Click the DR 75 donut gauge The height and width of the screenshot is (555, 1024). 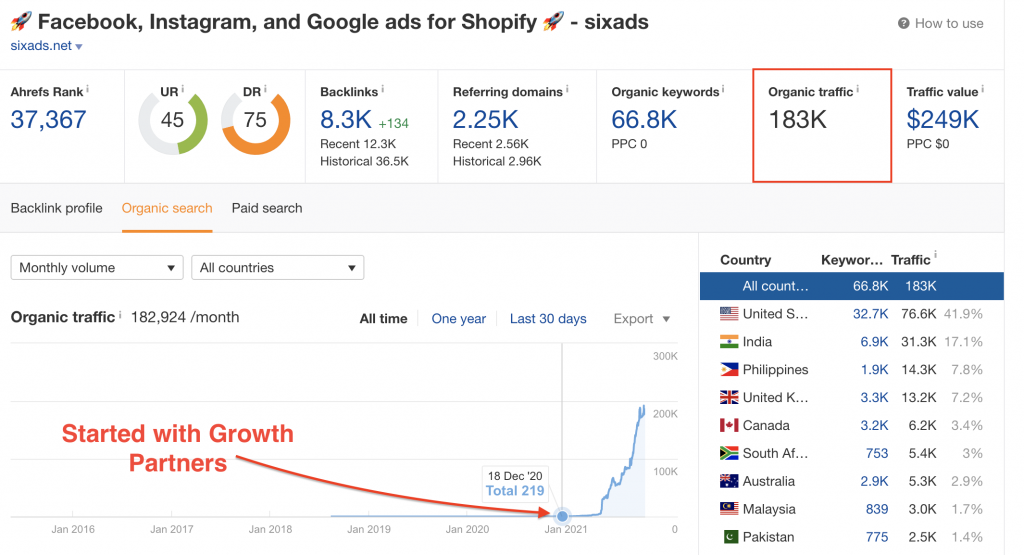click(x=256, y=121)
